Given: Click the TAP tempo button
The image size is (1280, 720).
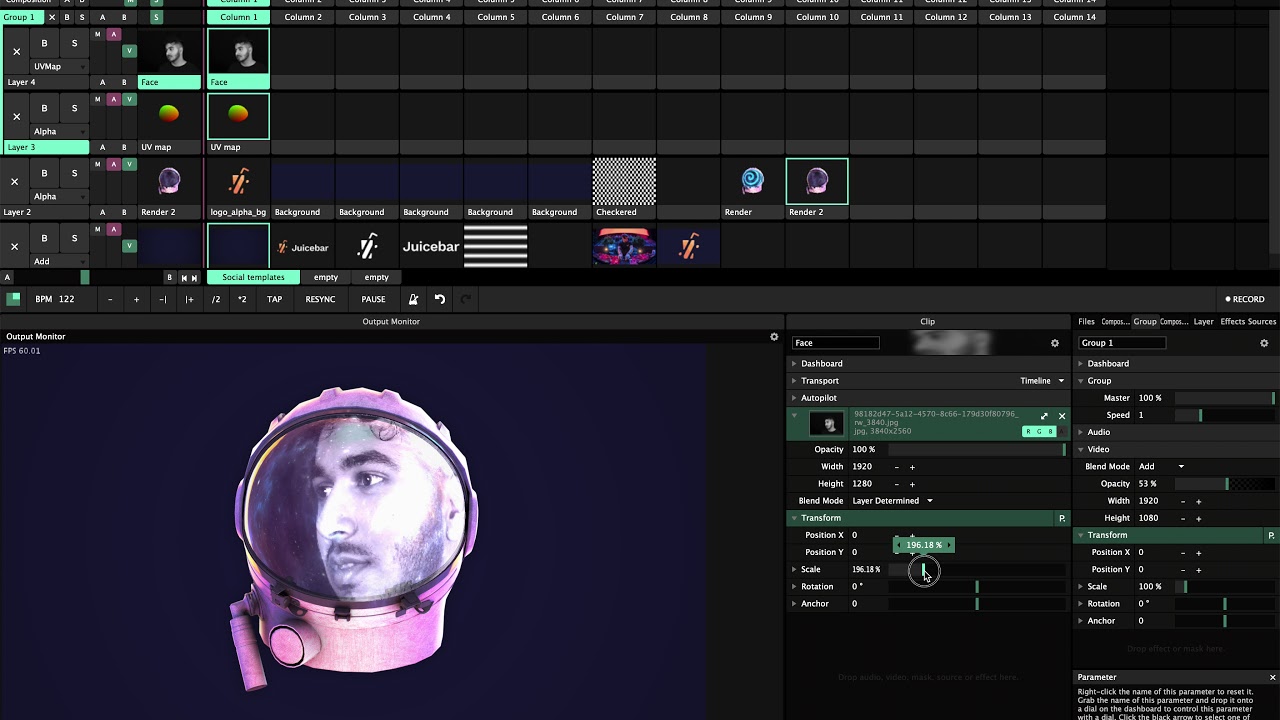Looking at the screenshot, I should pyautogui.click(x=274, y=299).
